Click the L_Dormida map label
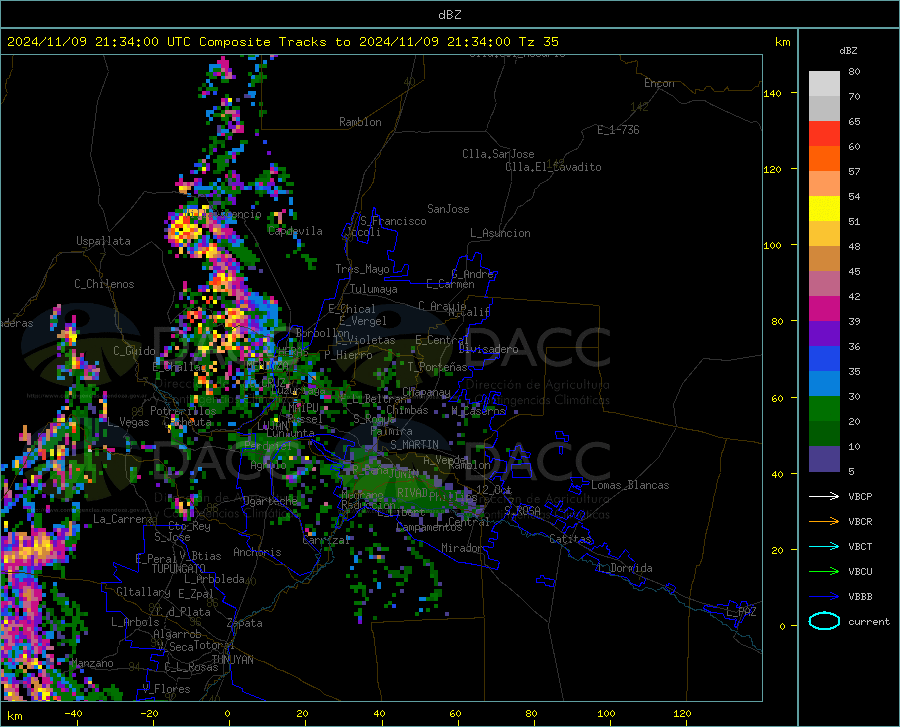The image size is (900, 727). [x=625, y=568]
